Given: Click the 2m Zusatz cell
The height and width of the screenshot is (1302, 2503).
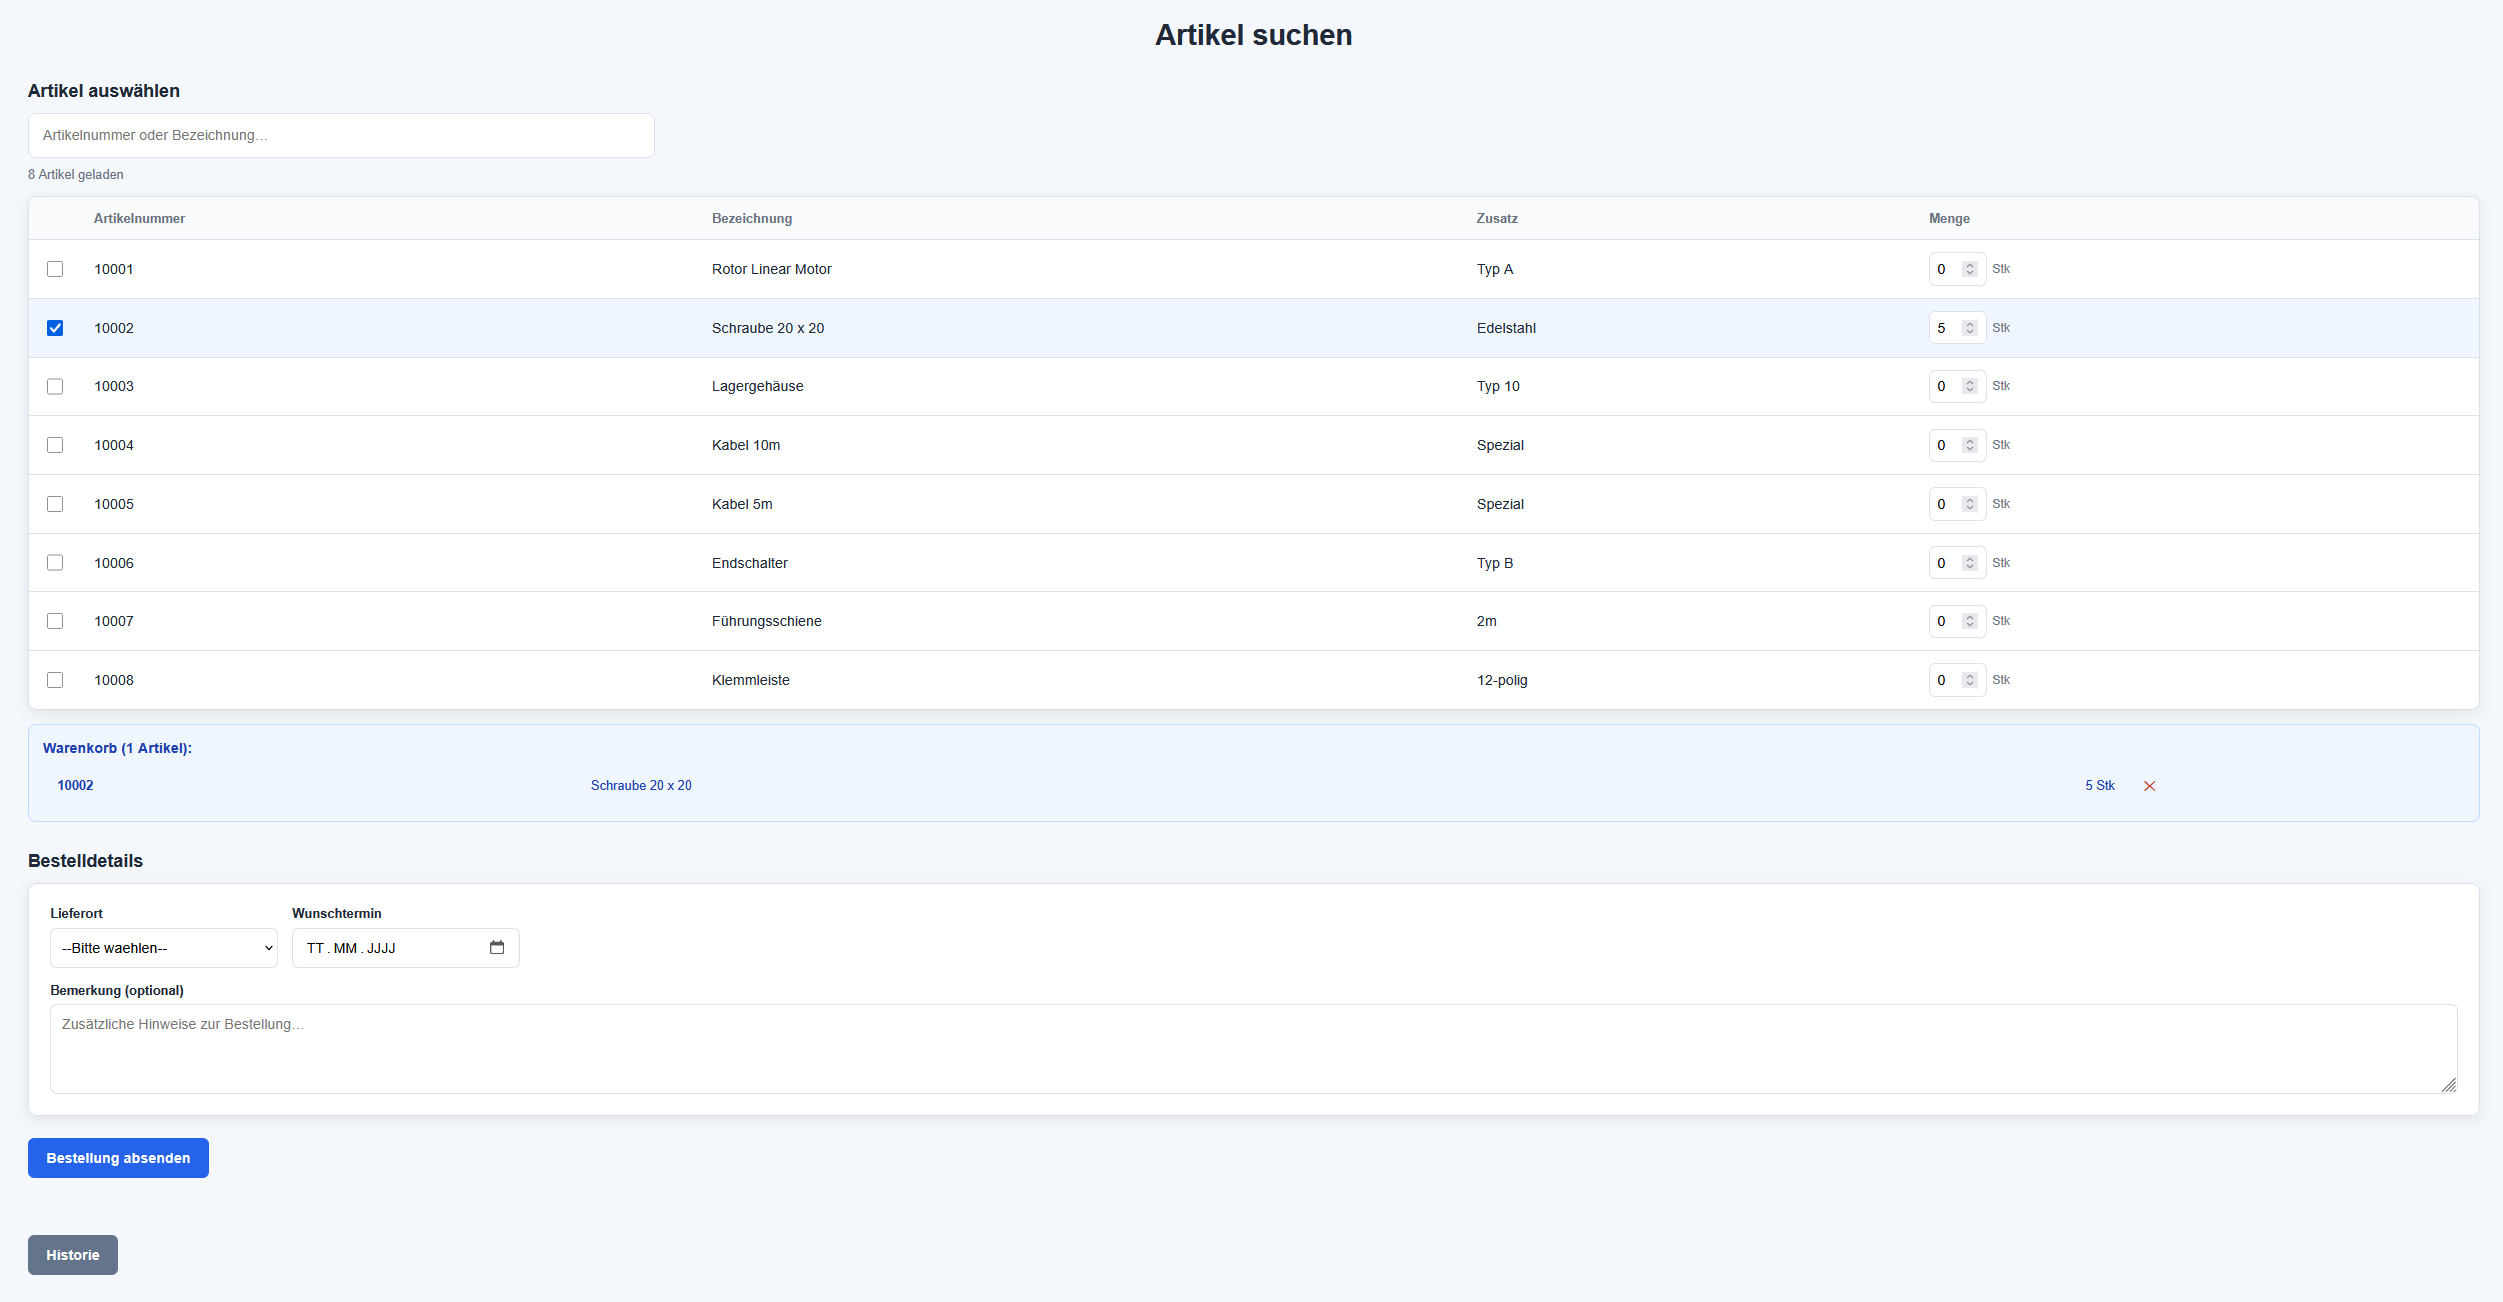Looking at the screenshot, I should click(x=1487, y=621).
